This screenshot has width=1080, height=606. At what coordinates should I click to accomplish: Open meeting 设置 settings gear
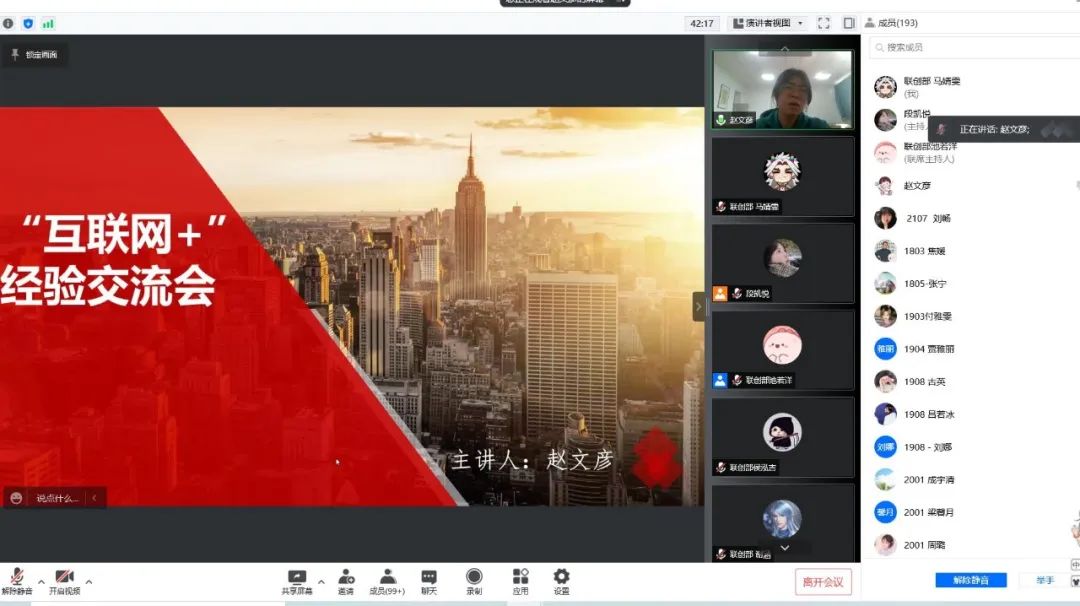coord(561,582)
